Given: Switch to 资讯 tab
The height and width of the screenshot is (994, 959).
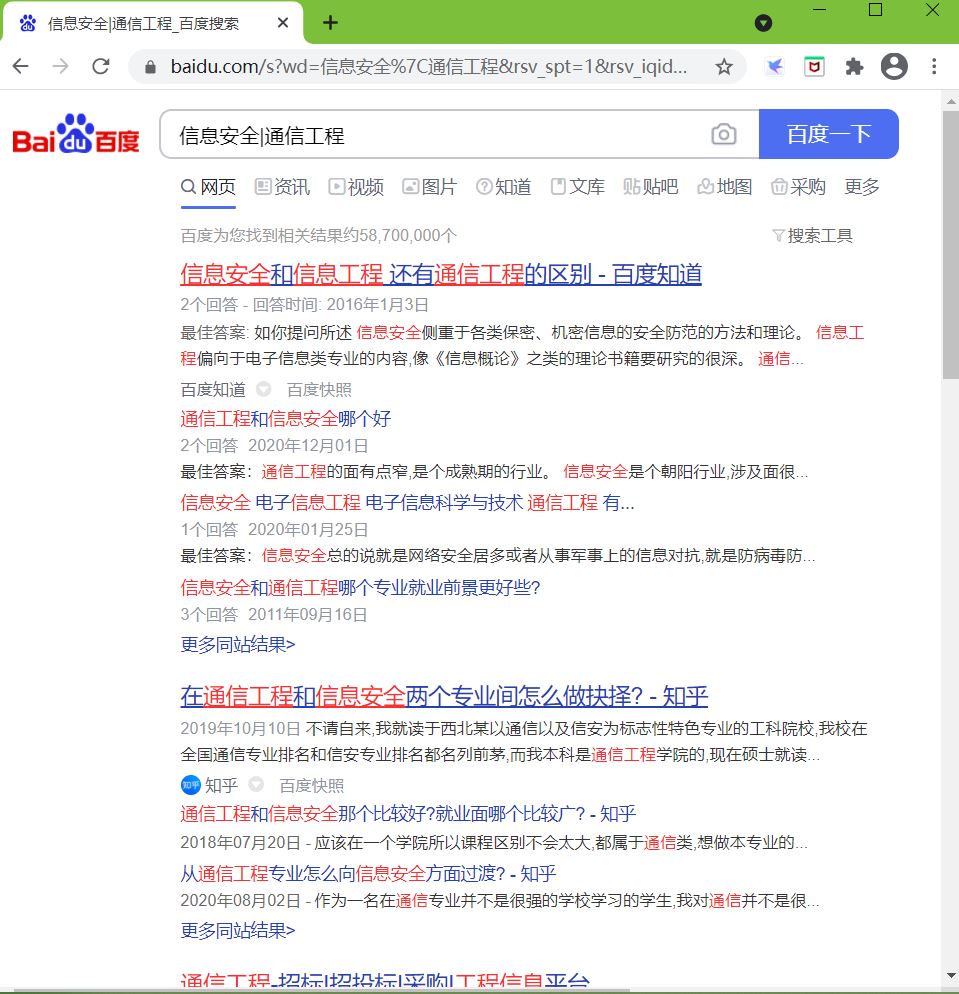Looking at the screenshot, I should pyautogui.click(x=282, y=187).
